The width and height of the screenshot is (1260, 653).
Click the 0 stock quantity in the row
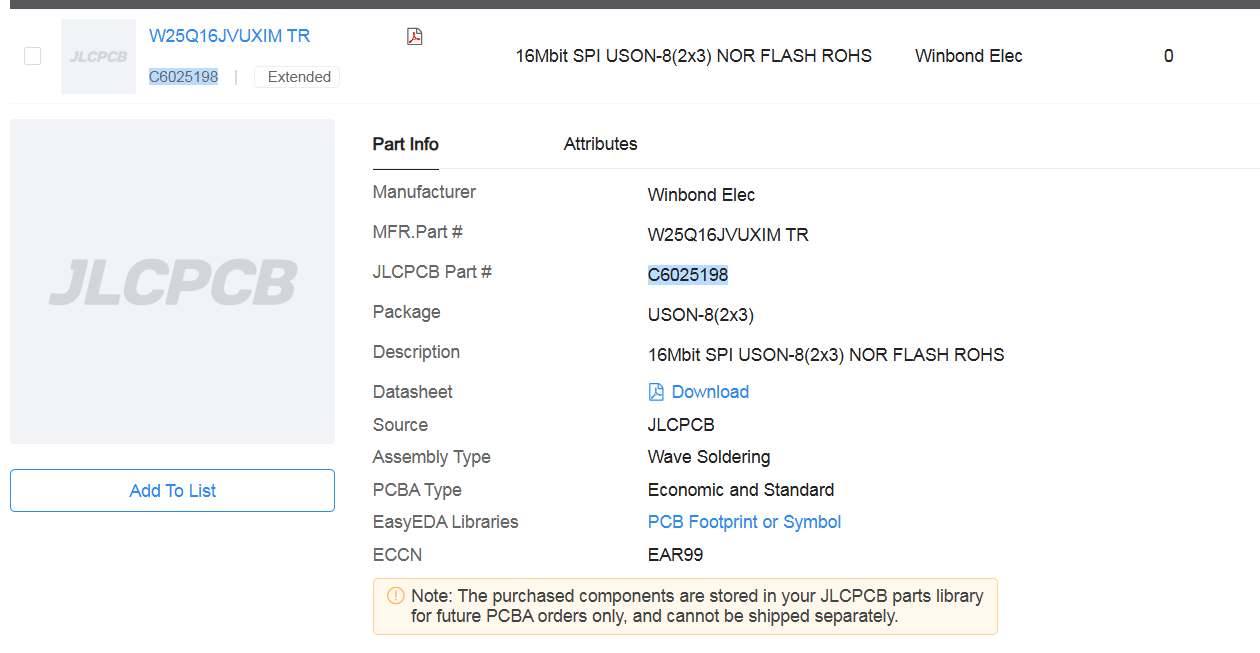pos(1168,56)
